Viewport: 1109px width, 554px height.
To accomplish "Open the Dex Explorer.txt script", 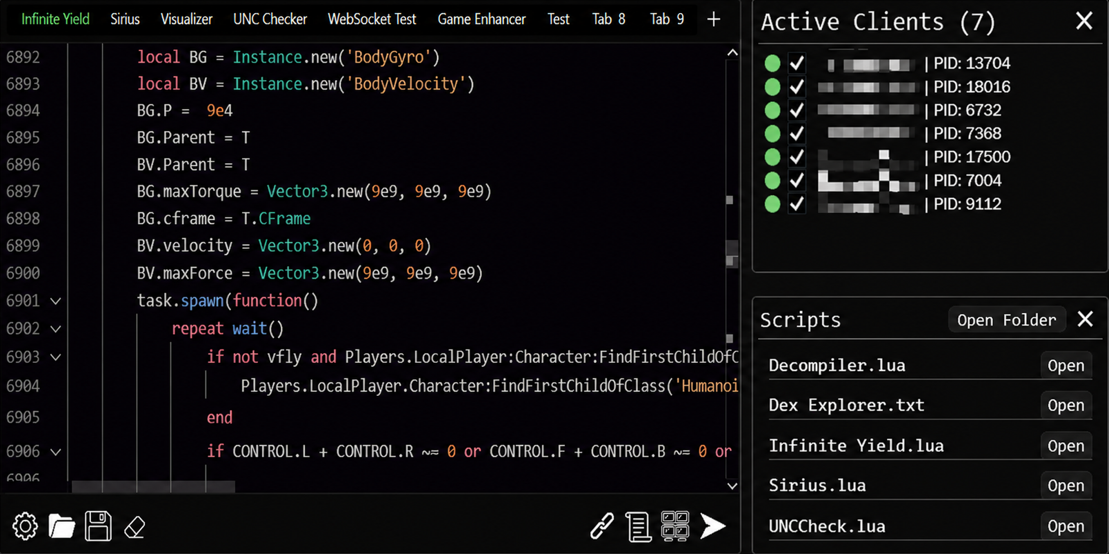I will tap(1065, 405).
